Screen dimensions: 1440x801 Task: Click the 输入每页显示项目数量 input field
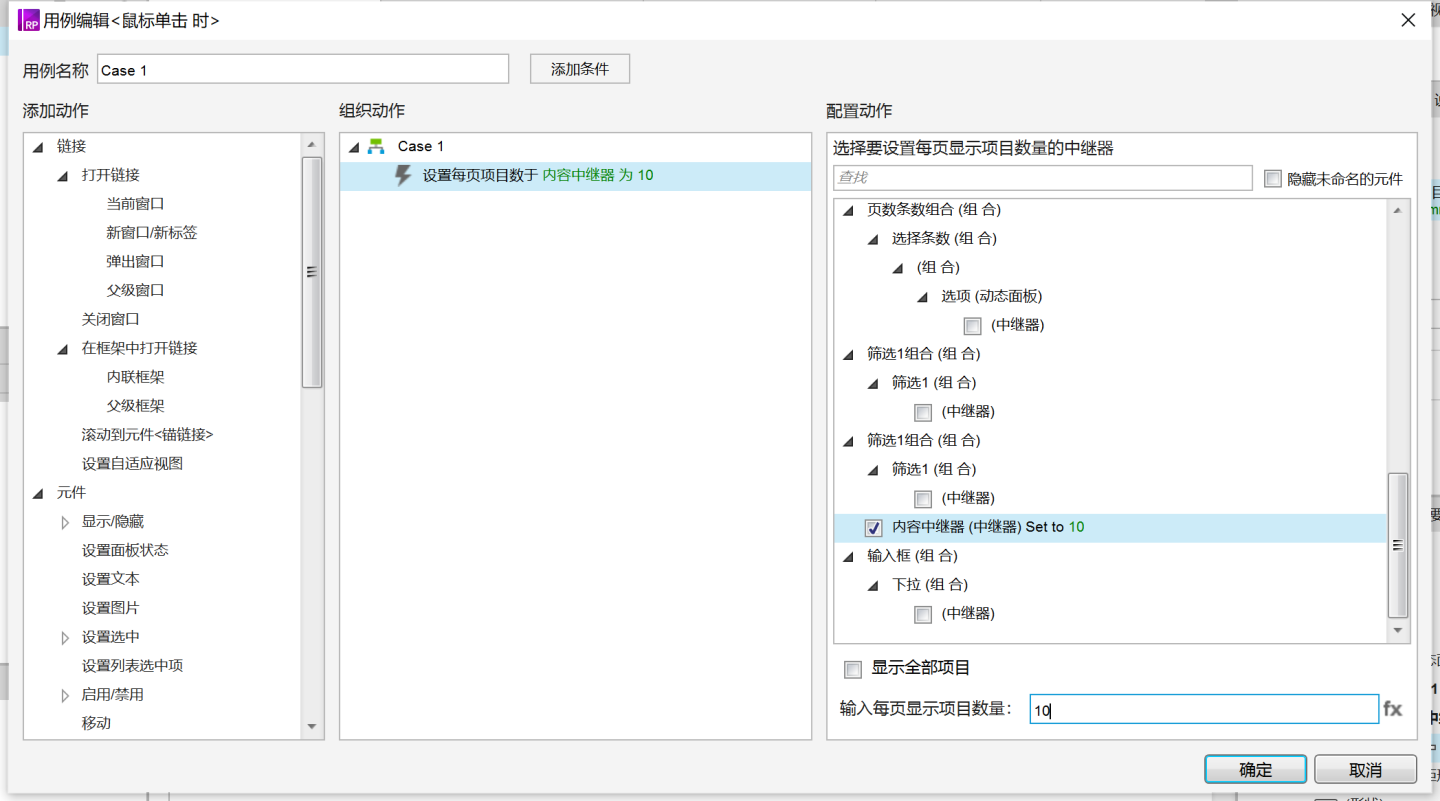click(x=1204, y=710)
